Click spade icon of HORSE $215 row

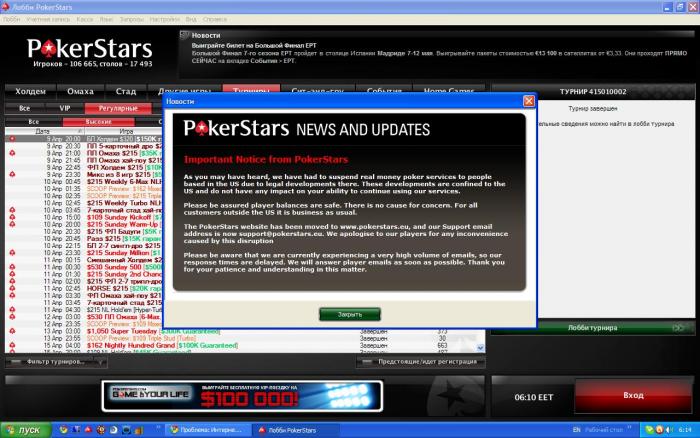click(x=12, y=288)
